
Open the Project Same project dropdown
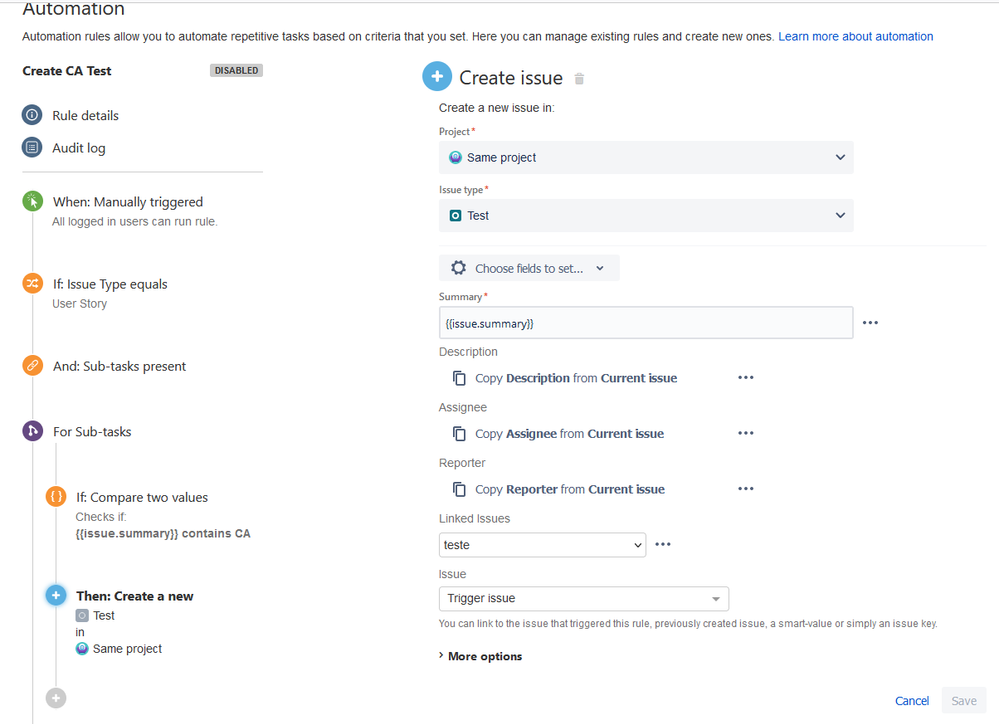pyautogui.click(x=646, y=157)
